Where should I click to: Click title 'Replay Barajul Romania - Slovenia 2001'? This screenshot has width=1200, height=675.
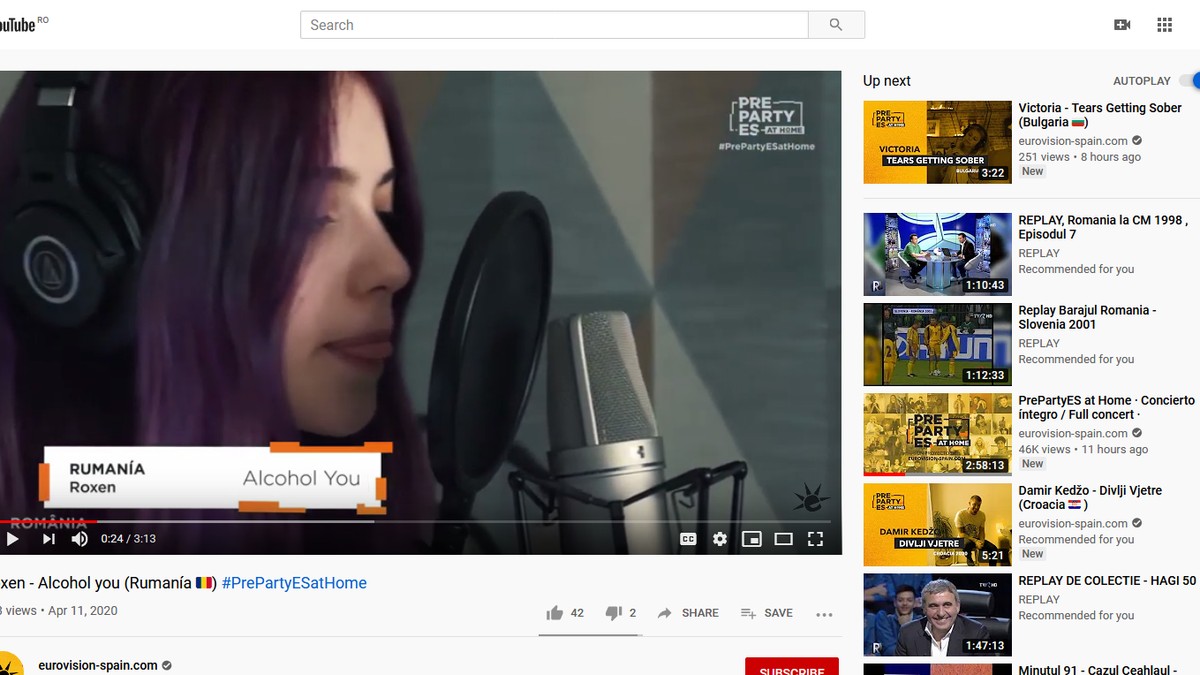pyautogui.click(x=1087, y=317)
